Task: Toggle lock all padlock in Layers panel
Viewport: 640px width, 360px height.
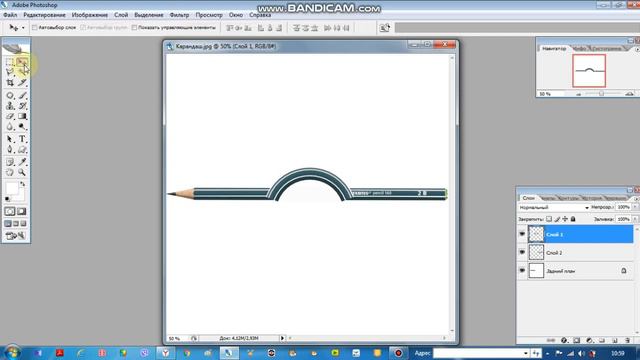Action: coord(573,219)
